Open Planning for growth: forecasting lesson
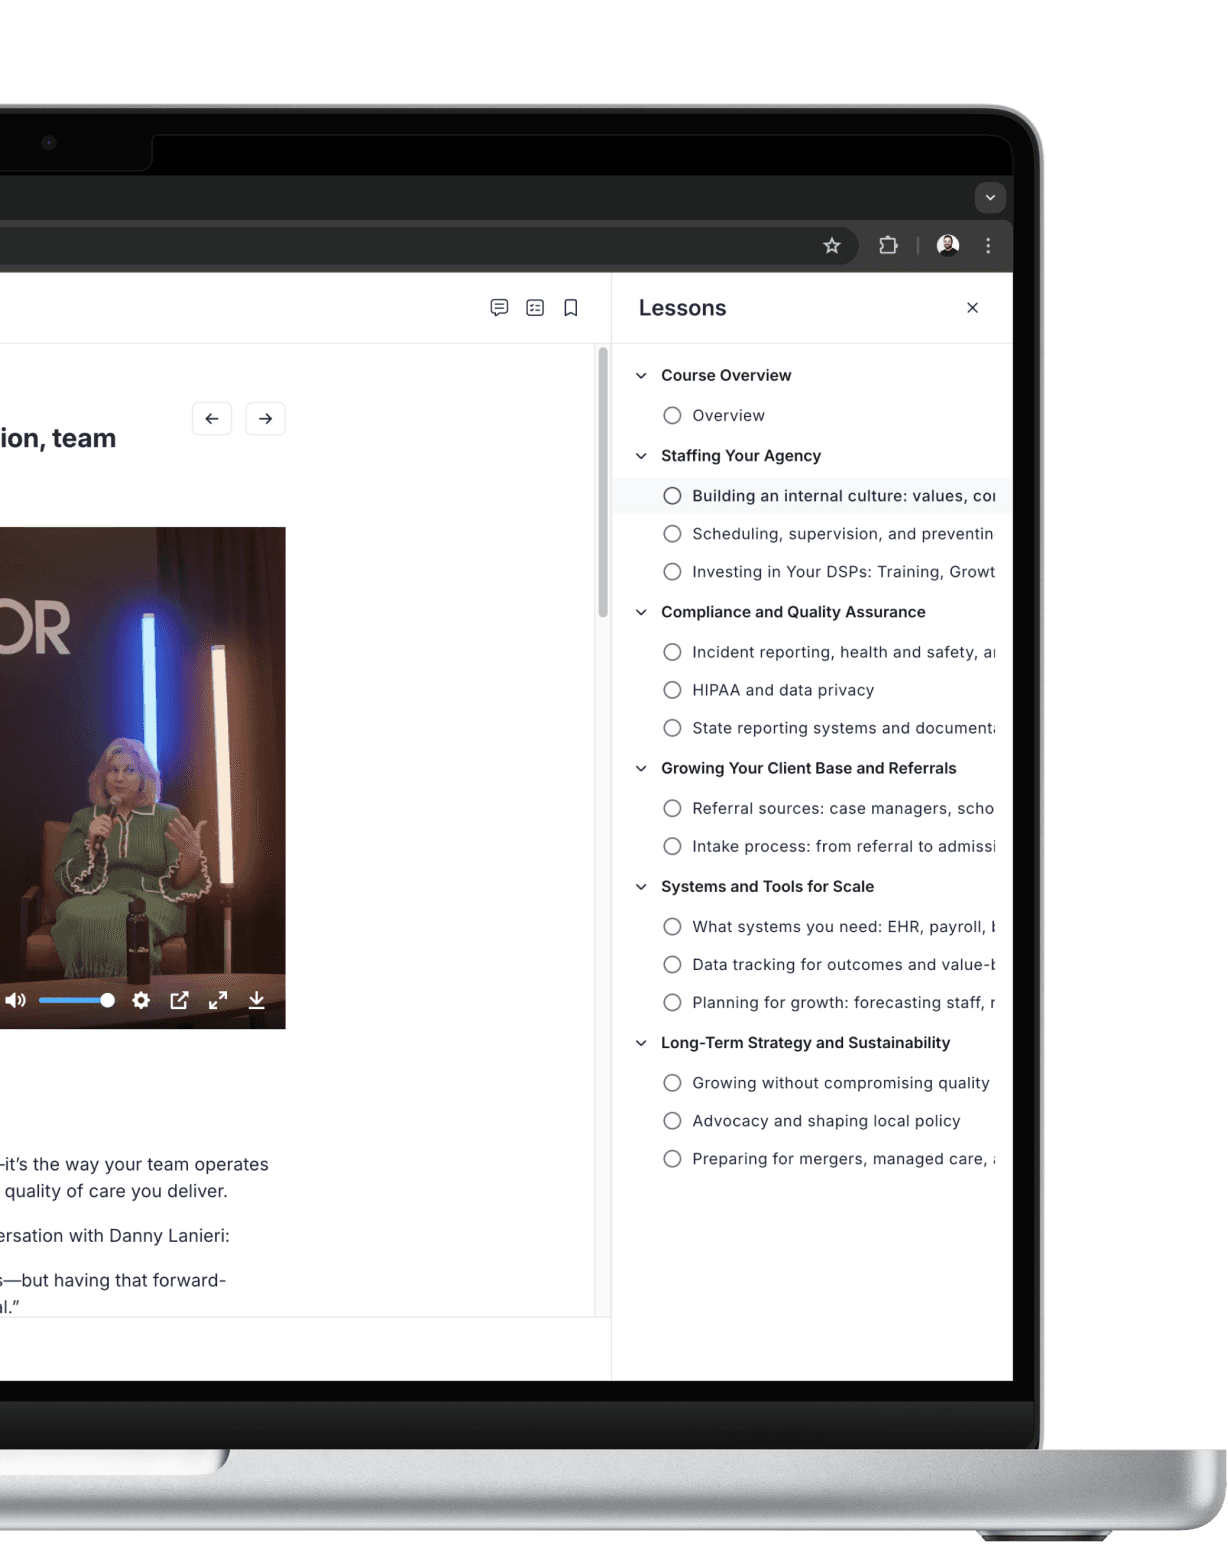 coord(843,1003)
